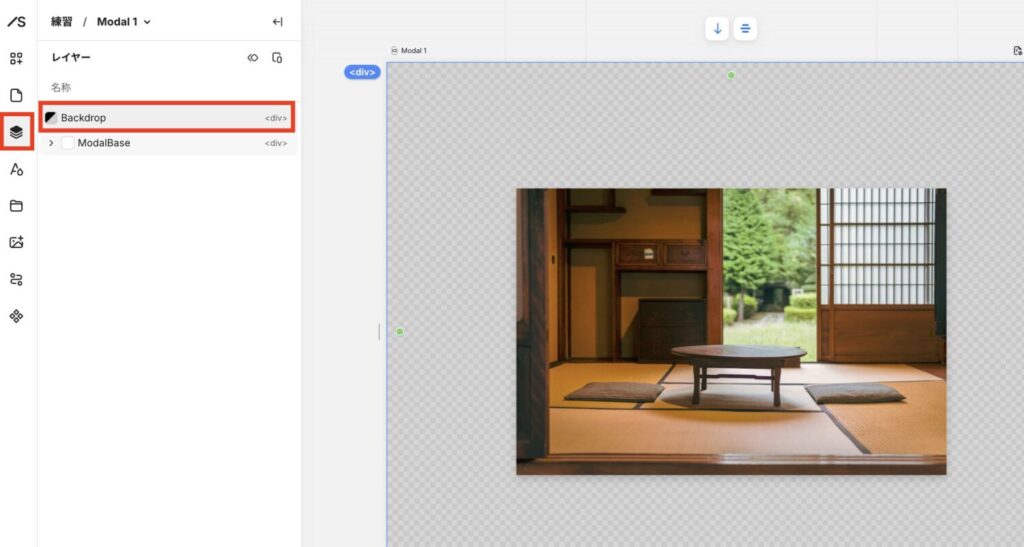The height and width of the screenshot is (547, 1024).
Task: Open the Add elements panel
Action: point(16,59)
